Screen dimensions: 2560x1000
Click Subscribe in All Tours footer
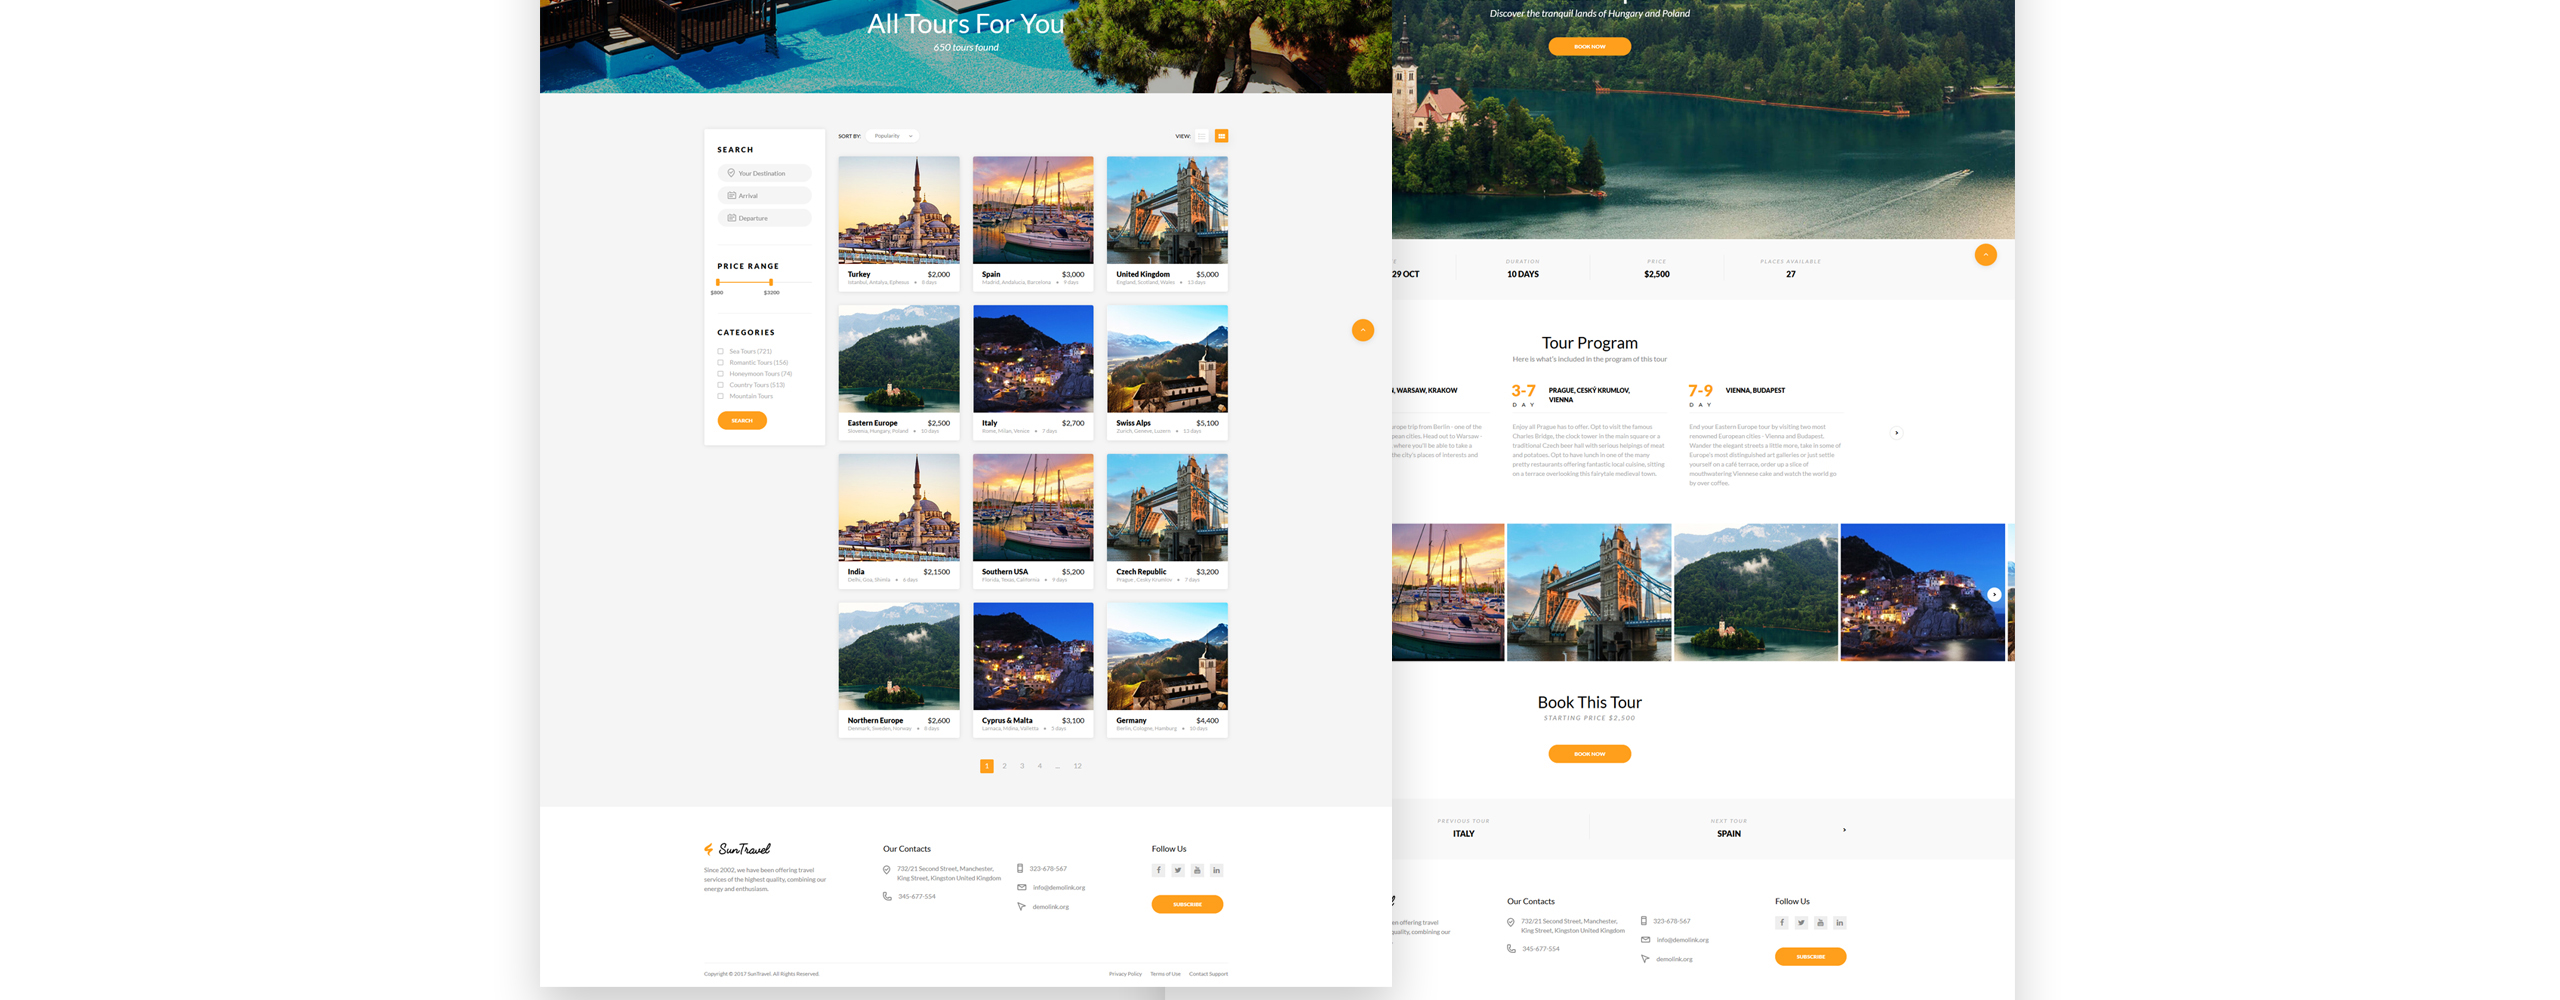tap(1187, 904)
